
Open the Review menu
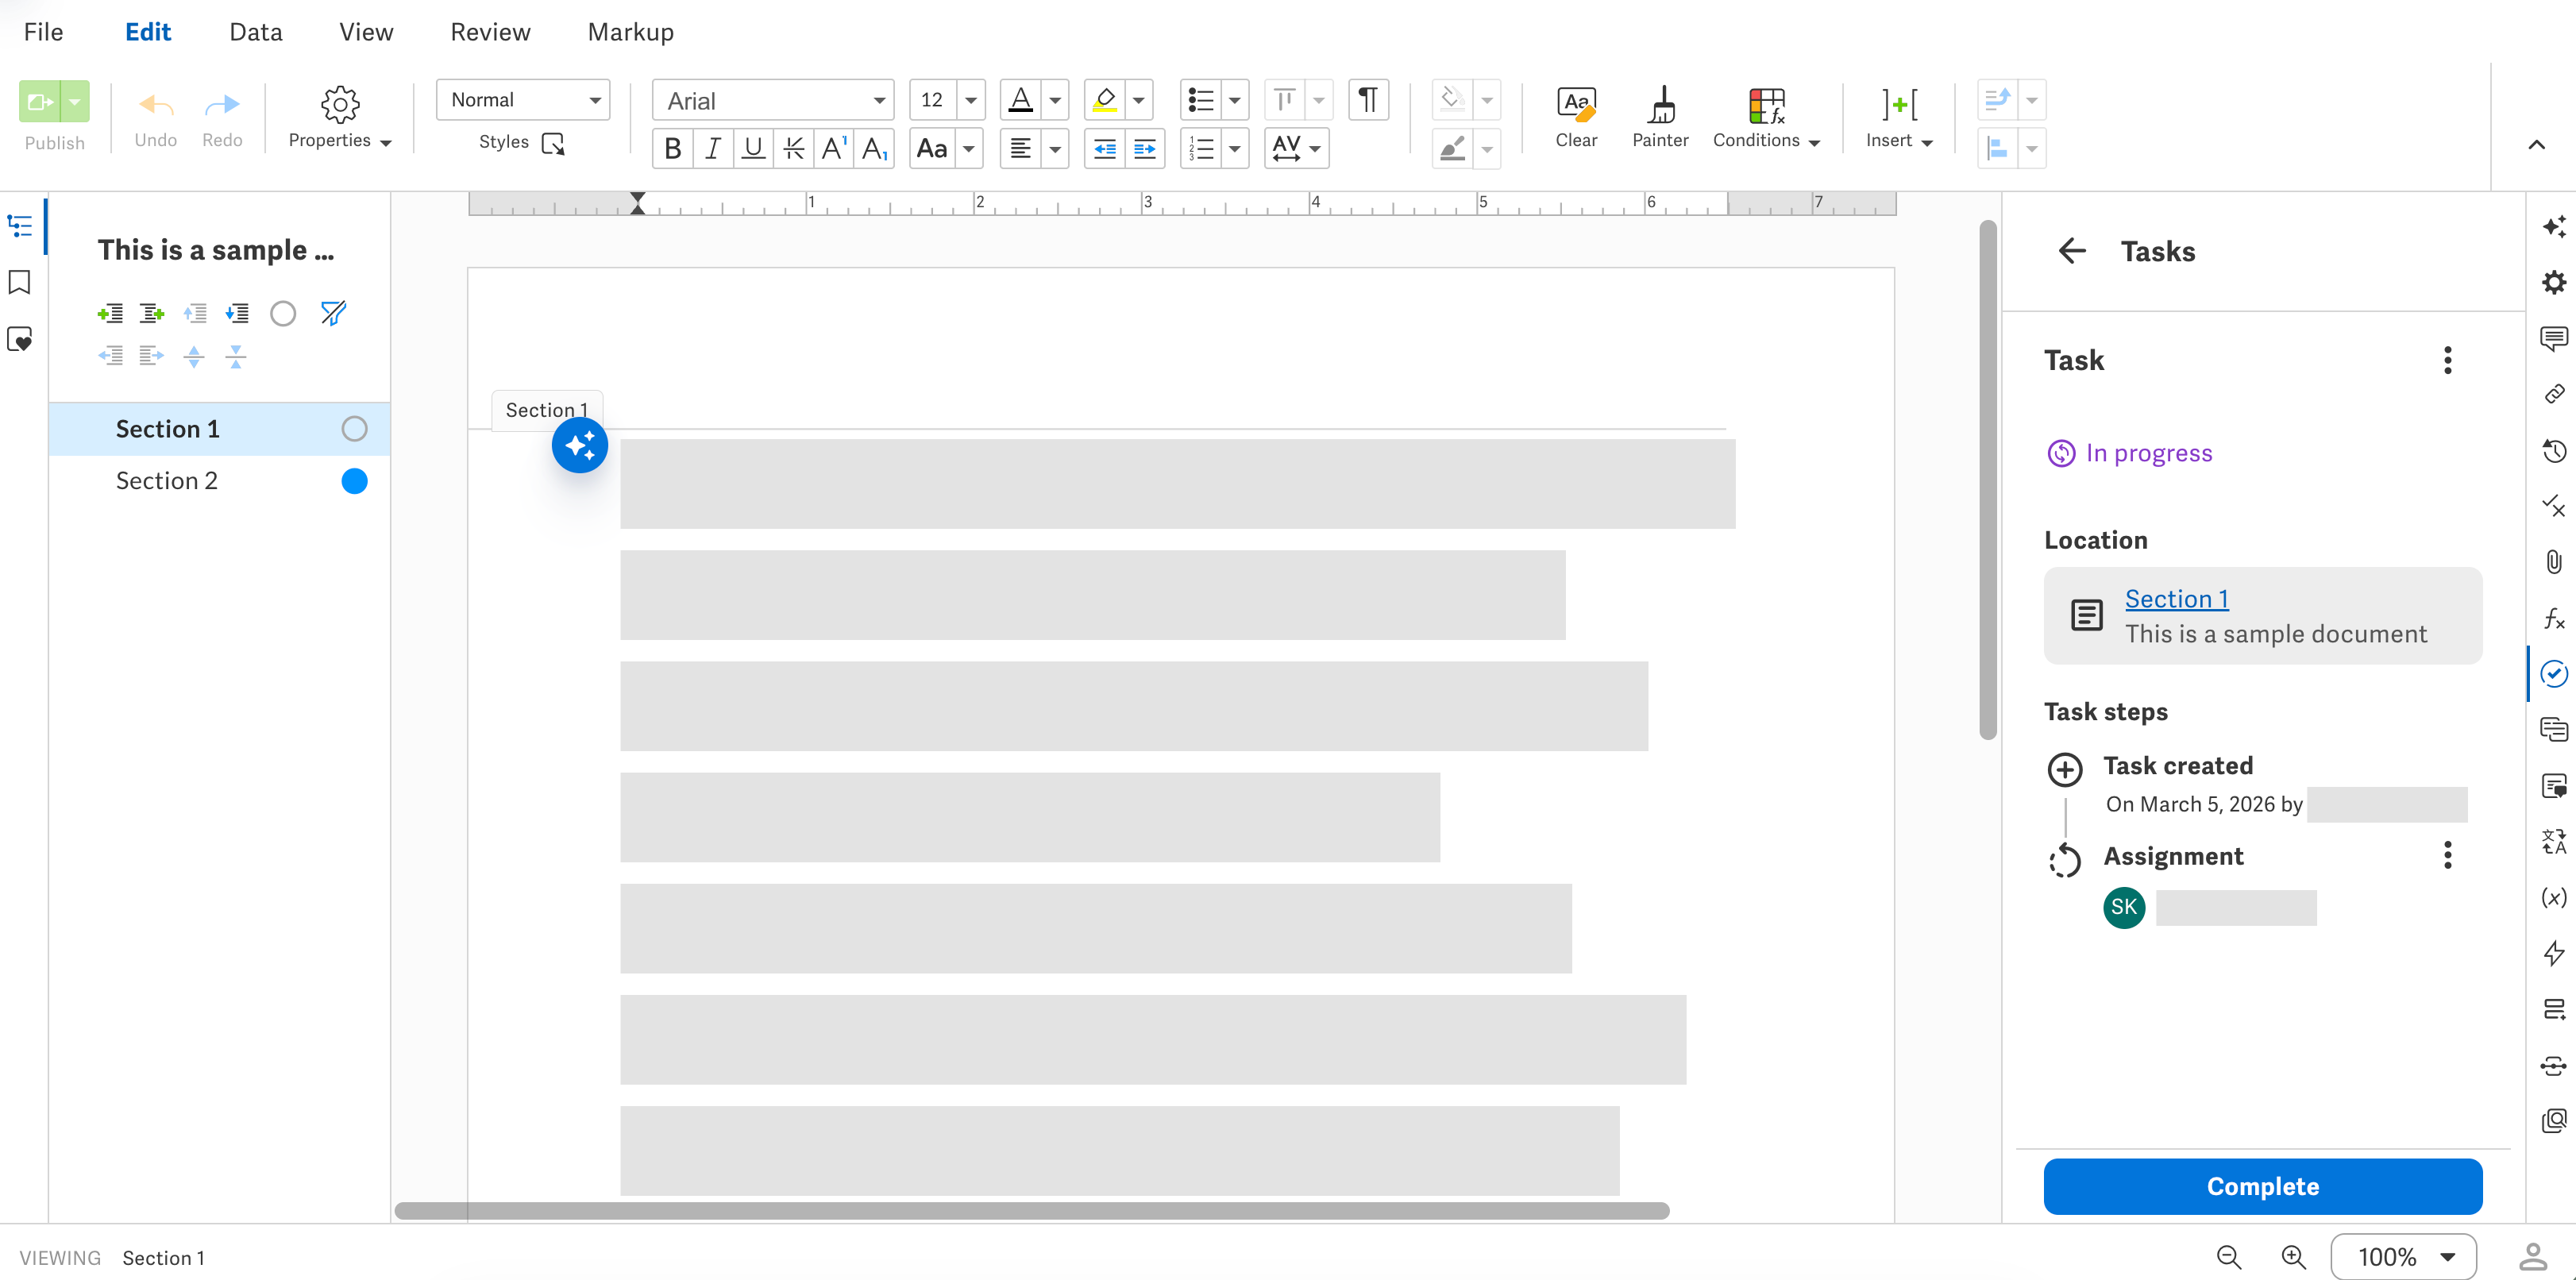pyautogui.click(x=490, y=32)
